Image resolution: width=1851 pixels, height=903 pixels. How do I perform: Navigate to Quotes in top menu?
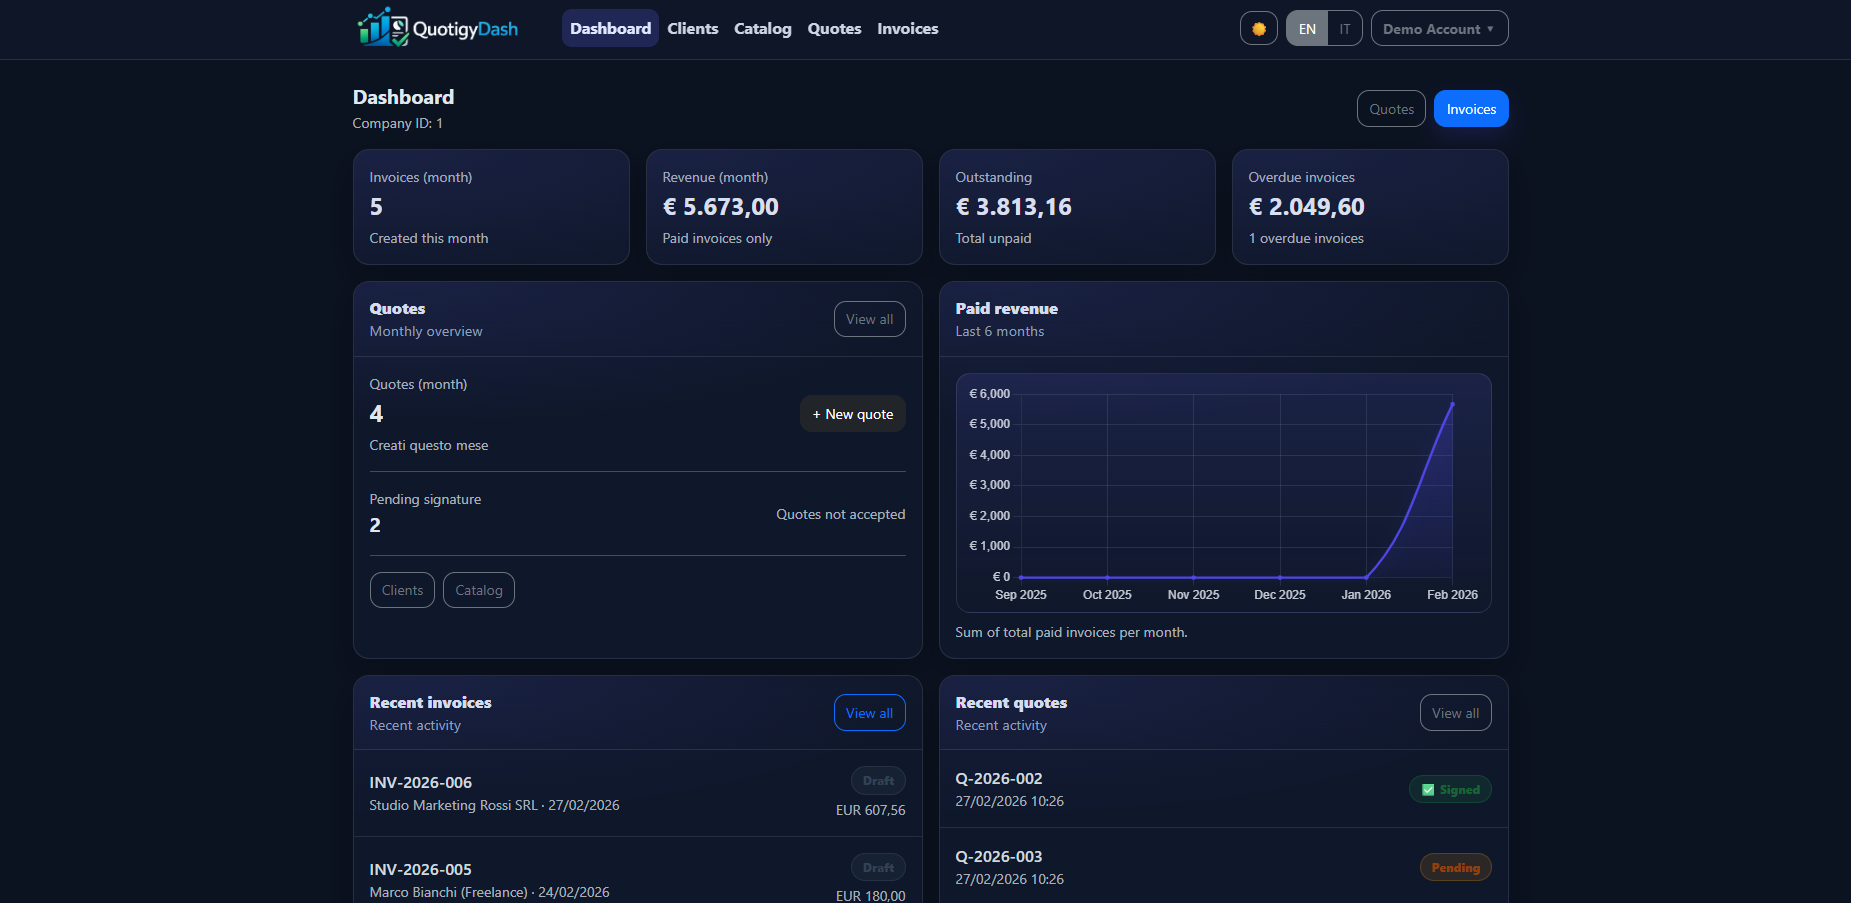click(x=834, y=29)
